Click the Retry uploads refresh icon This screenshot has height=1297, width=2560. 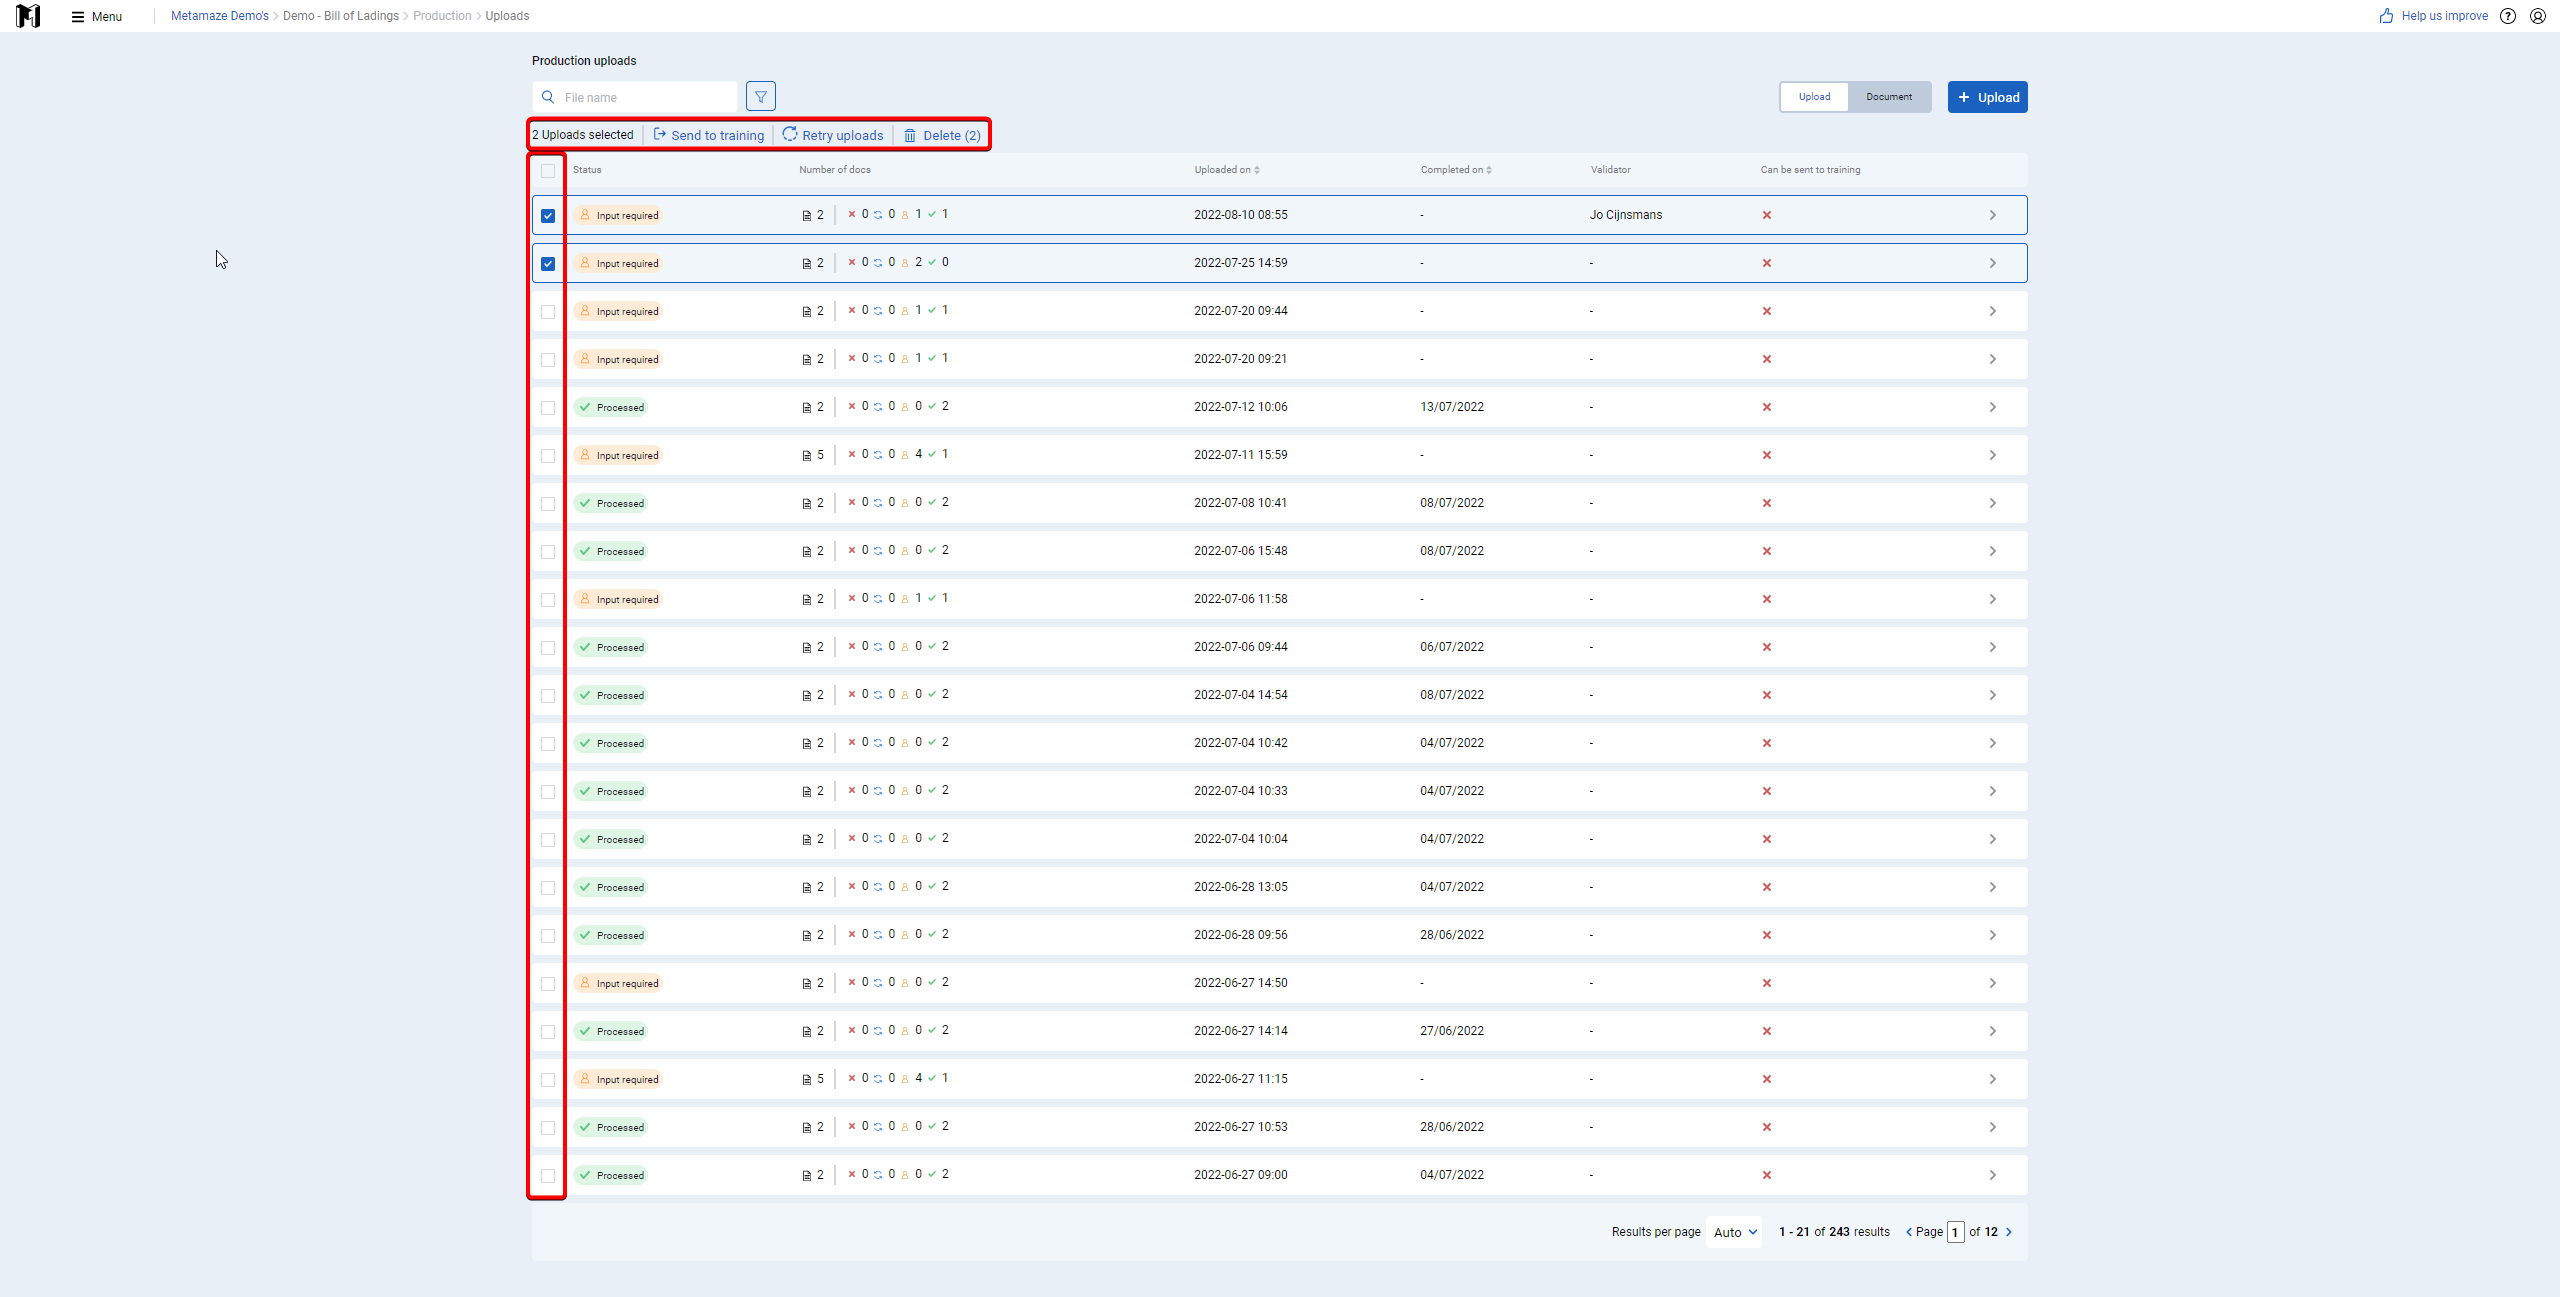790,135
